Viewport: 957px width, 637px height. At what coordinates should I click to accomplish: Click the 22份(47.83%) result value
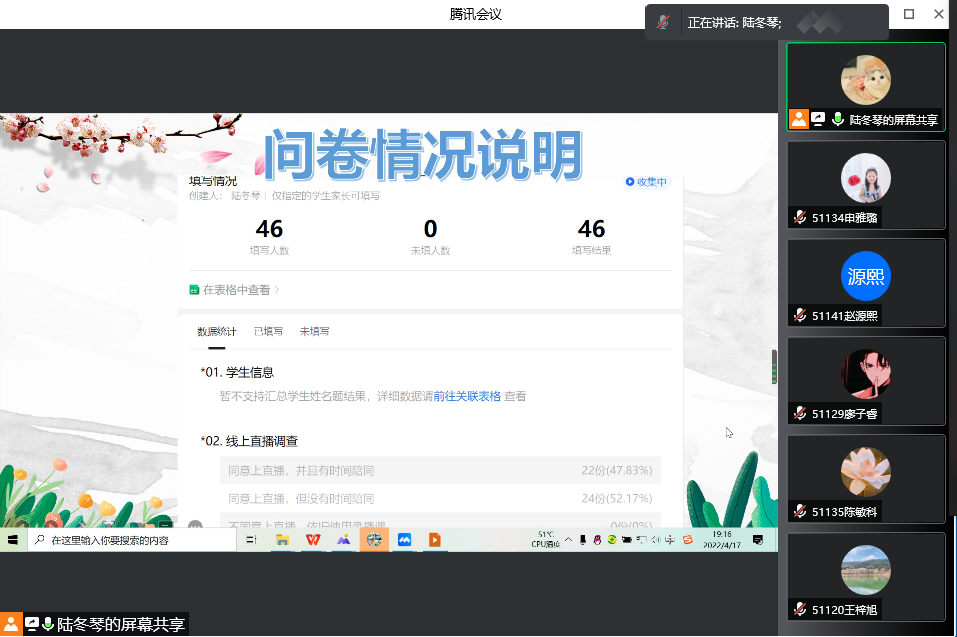616,470
